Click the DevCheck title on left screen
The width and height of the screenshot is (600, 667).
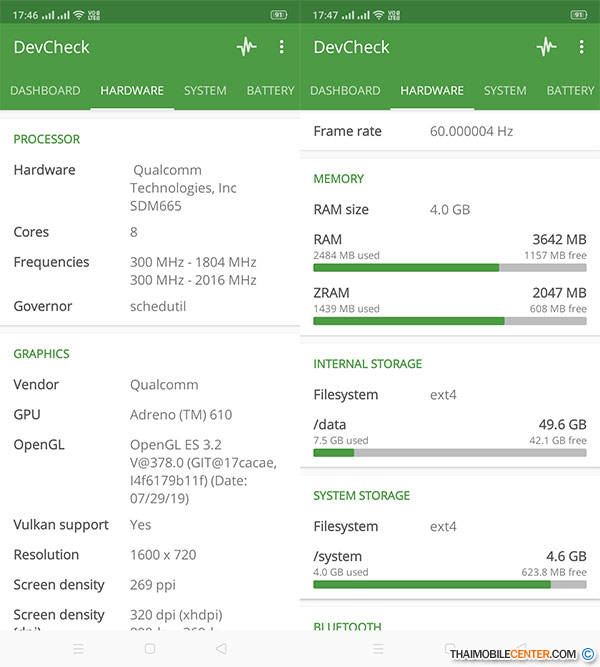click(52, 47)
